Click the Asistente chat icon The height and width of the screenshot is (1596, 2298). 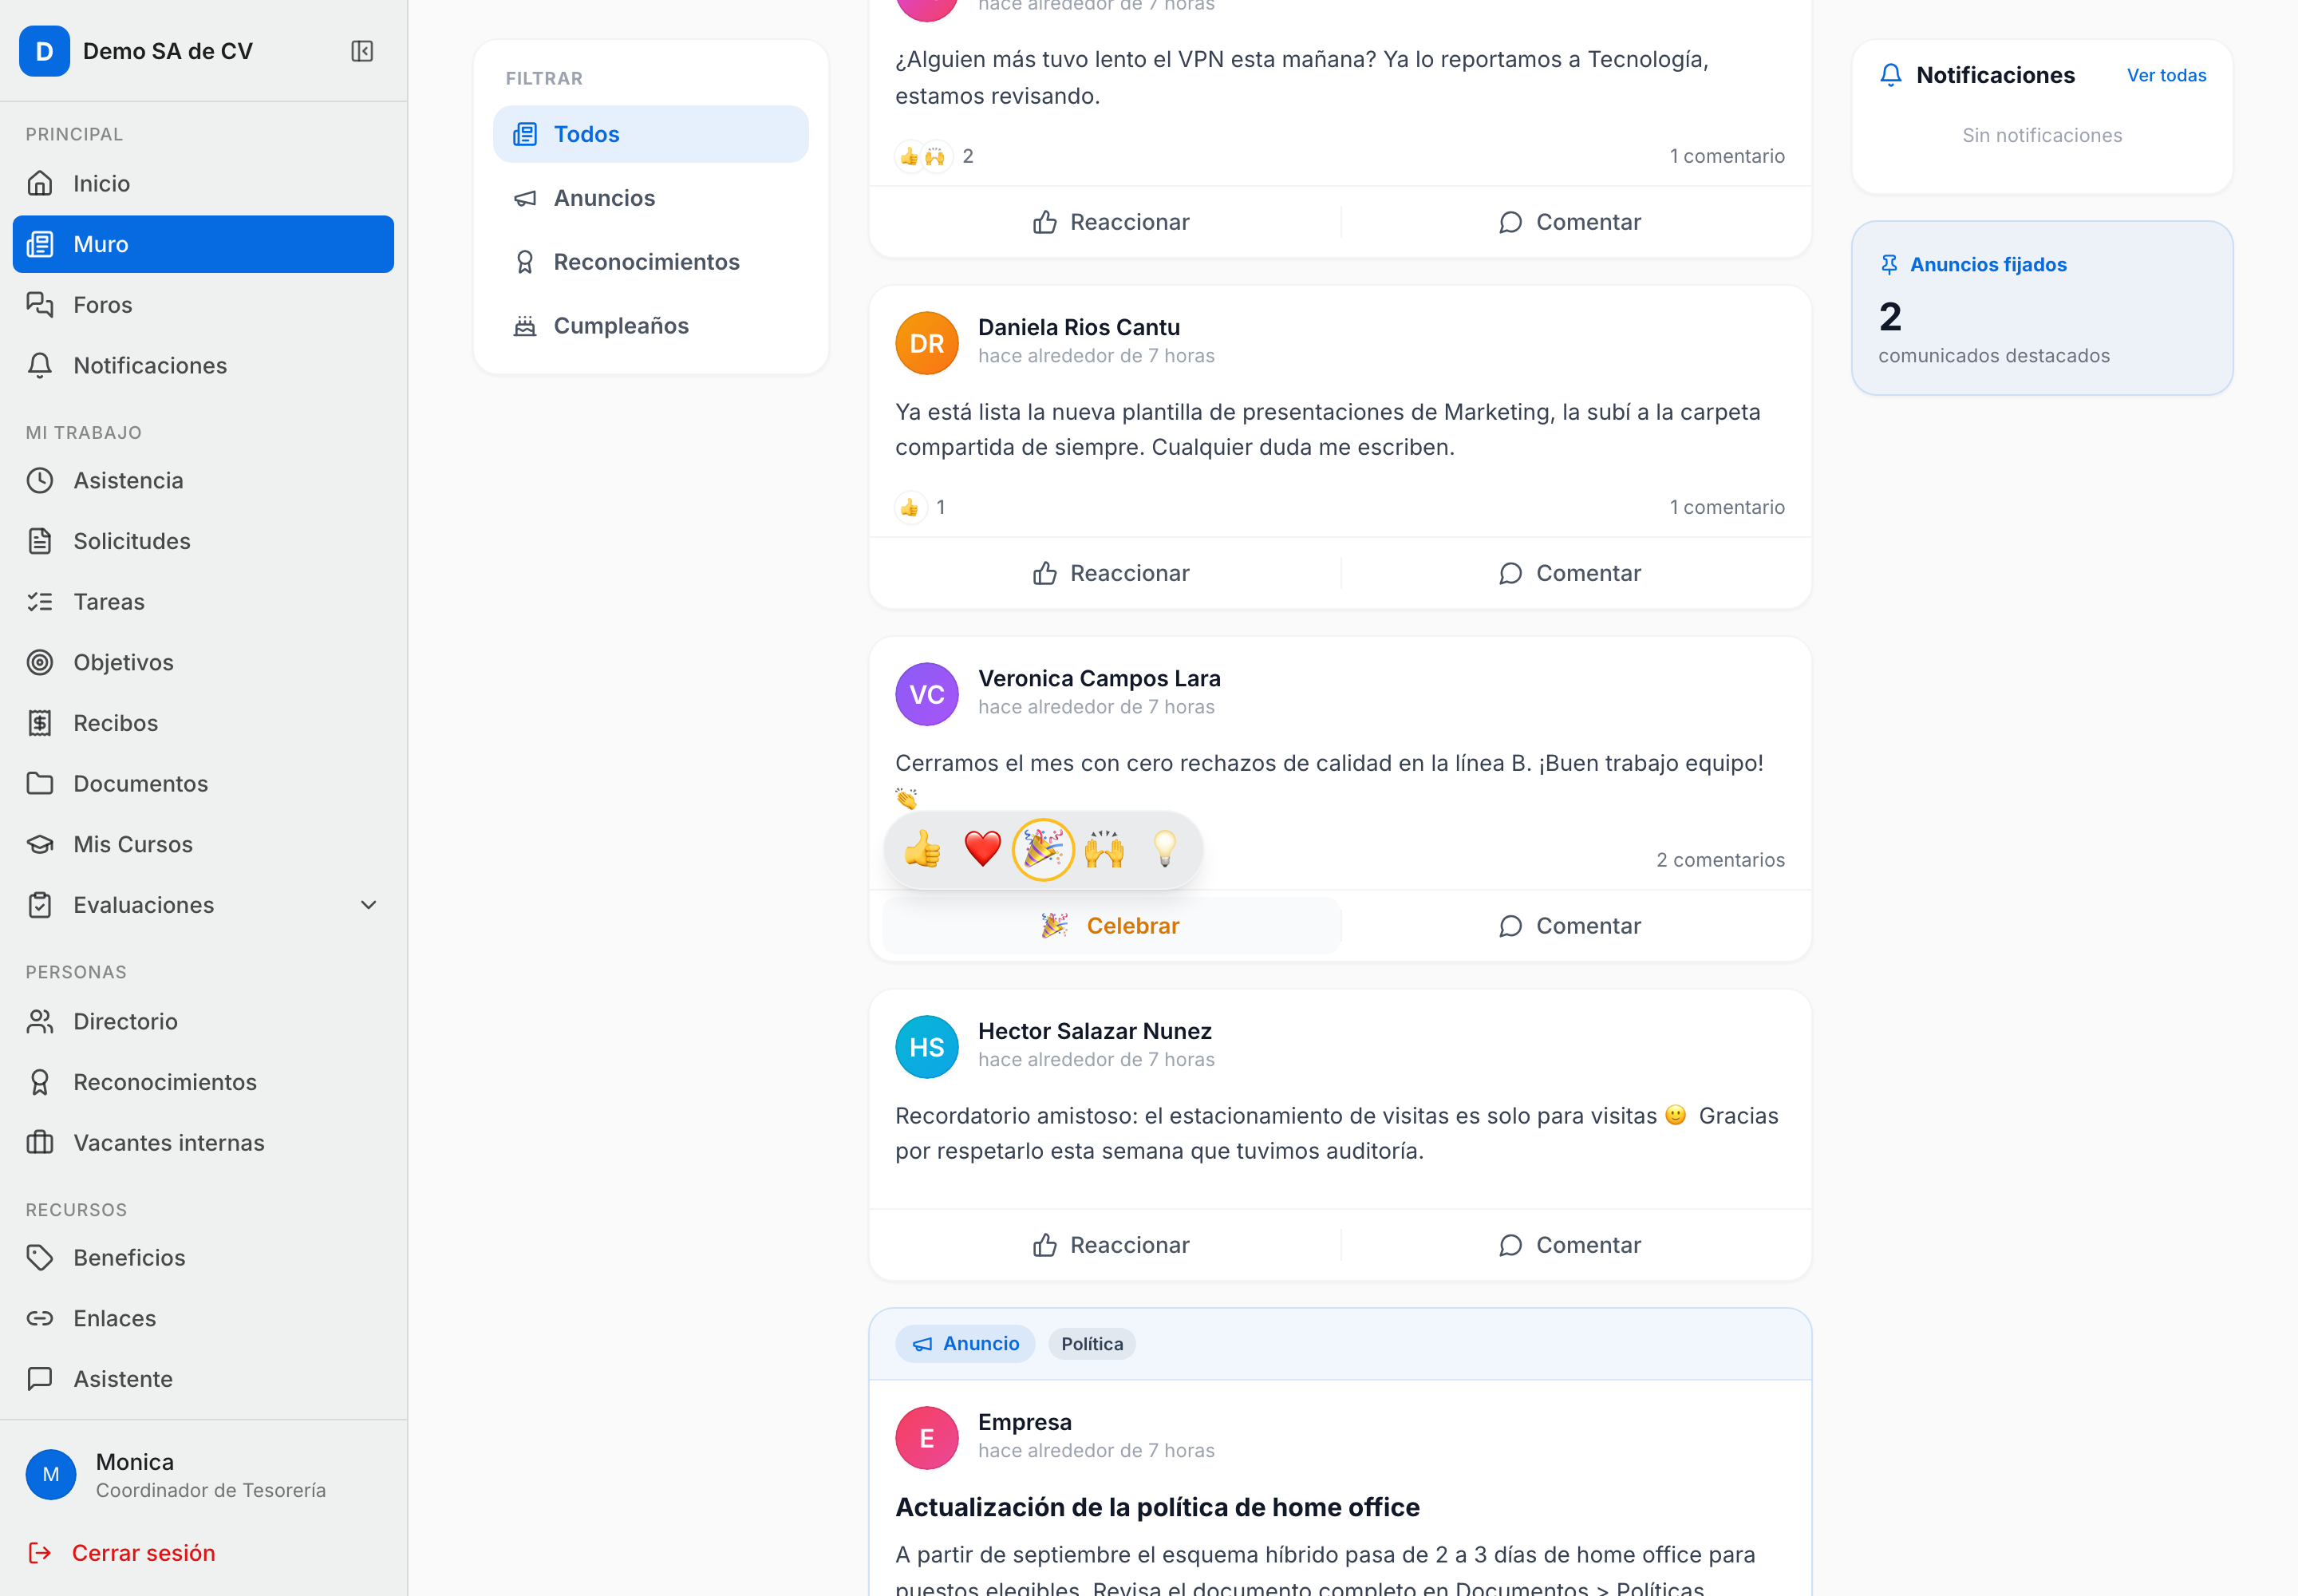[x=40, y=1379]
